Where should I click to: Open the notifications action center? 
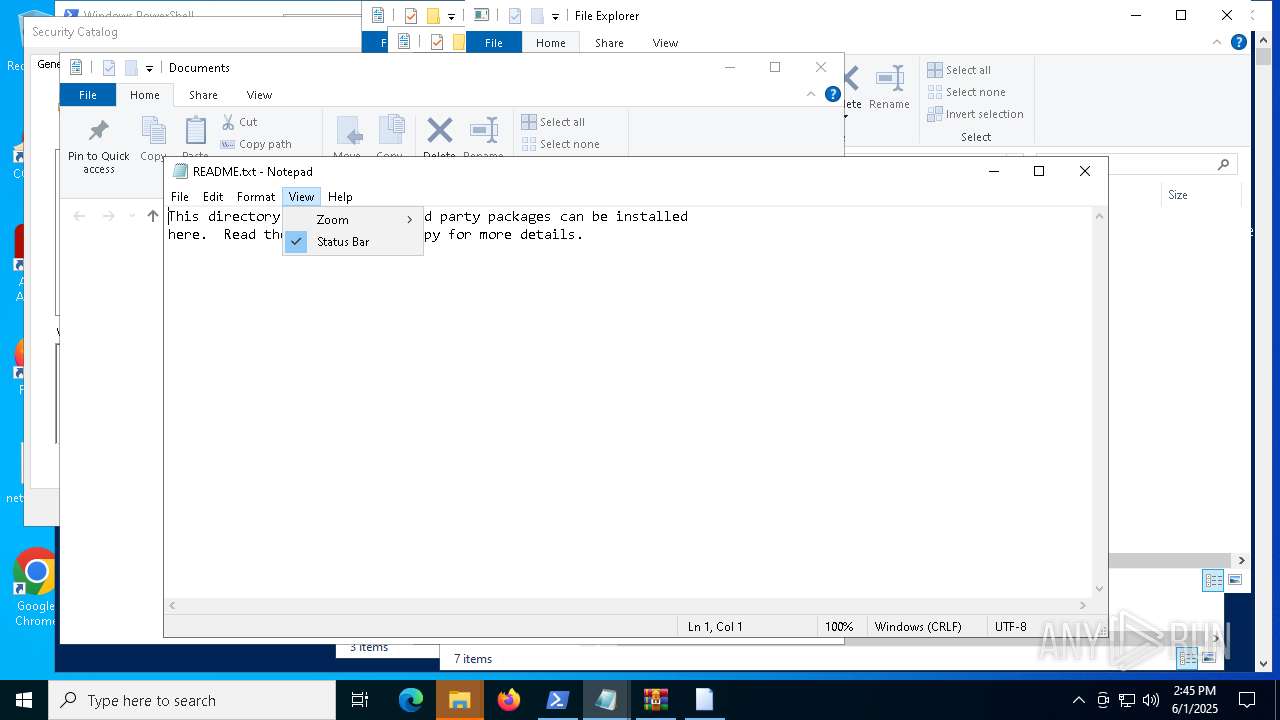(1246, 700)
